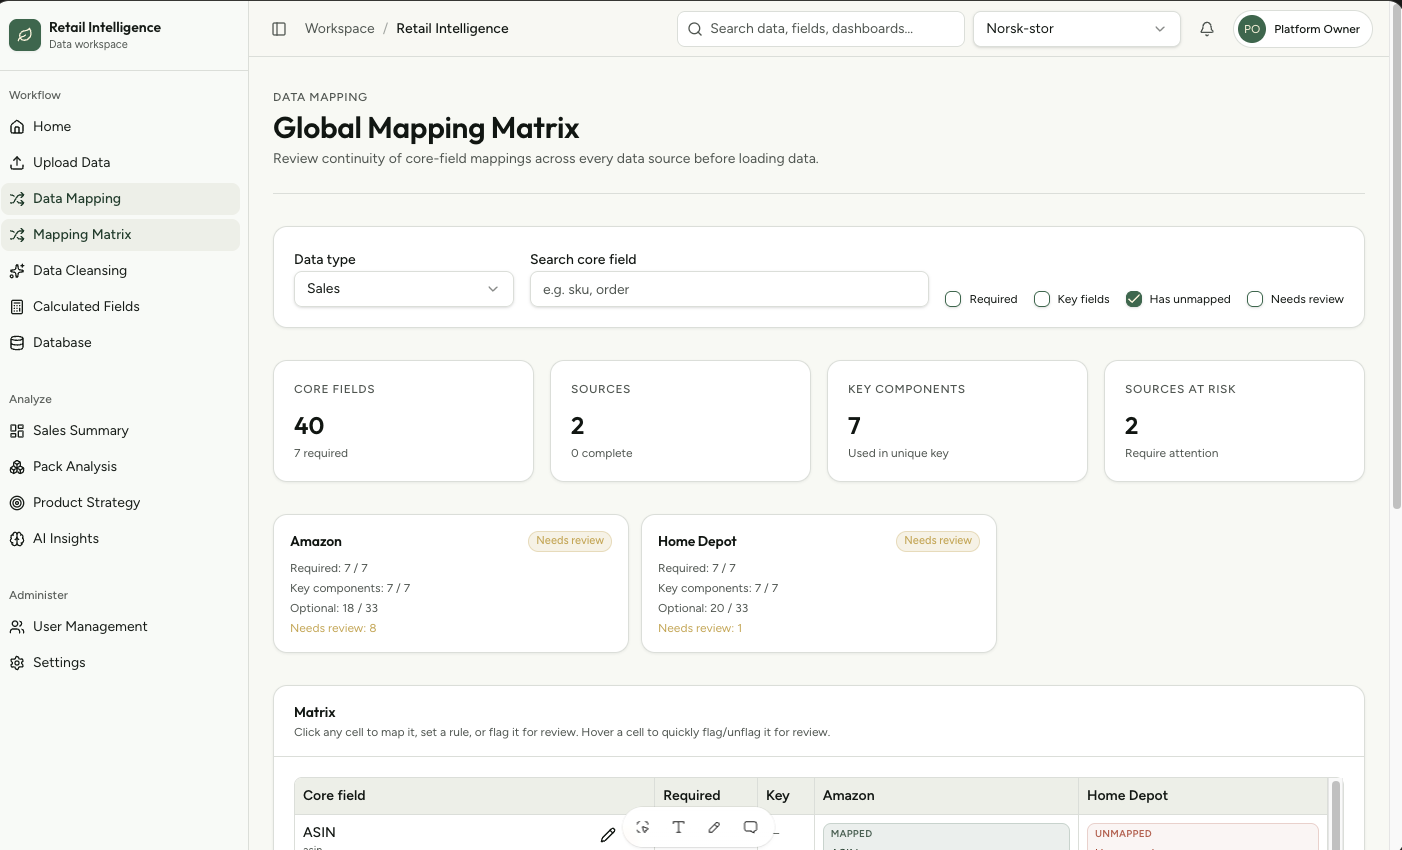The image size is (1402, 850).
Task: Click the User Management people icon
Action: tap(17, 627)
